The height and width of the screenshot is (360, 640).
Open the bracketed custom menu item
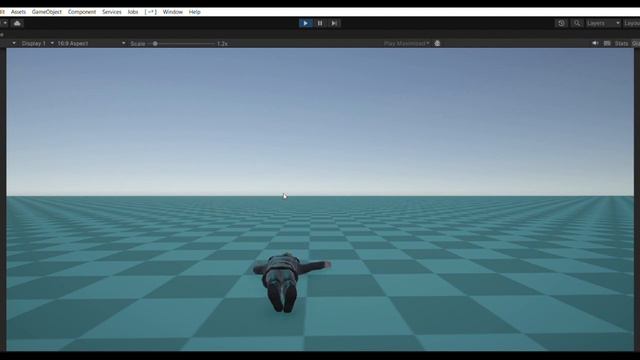151,12
